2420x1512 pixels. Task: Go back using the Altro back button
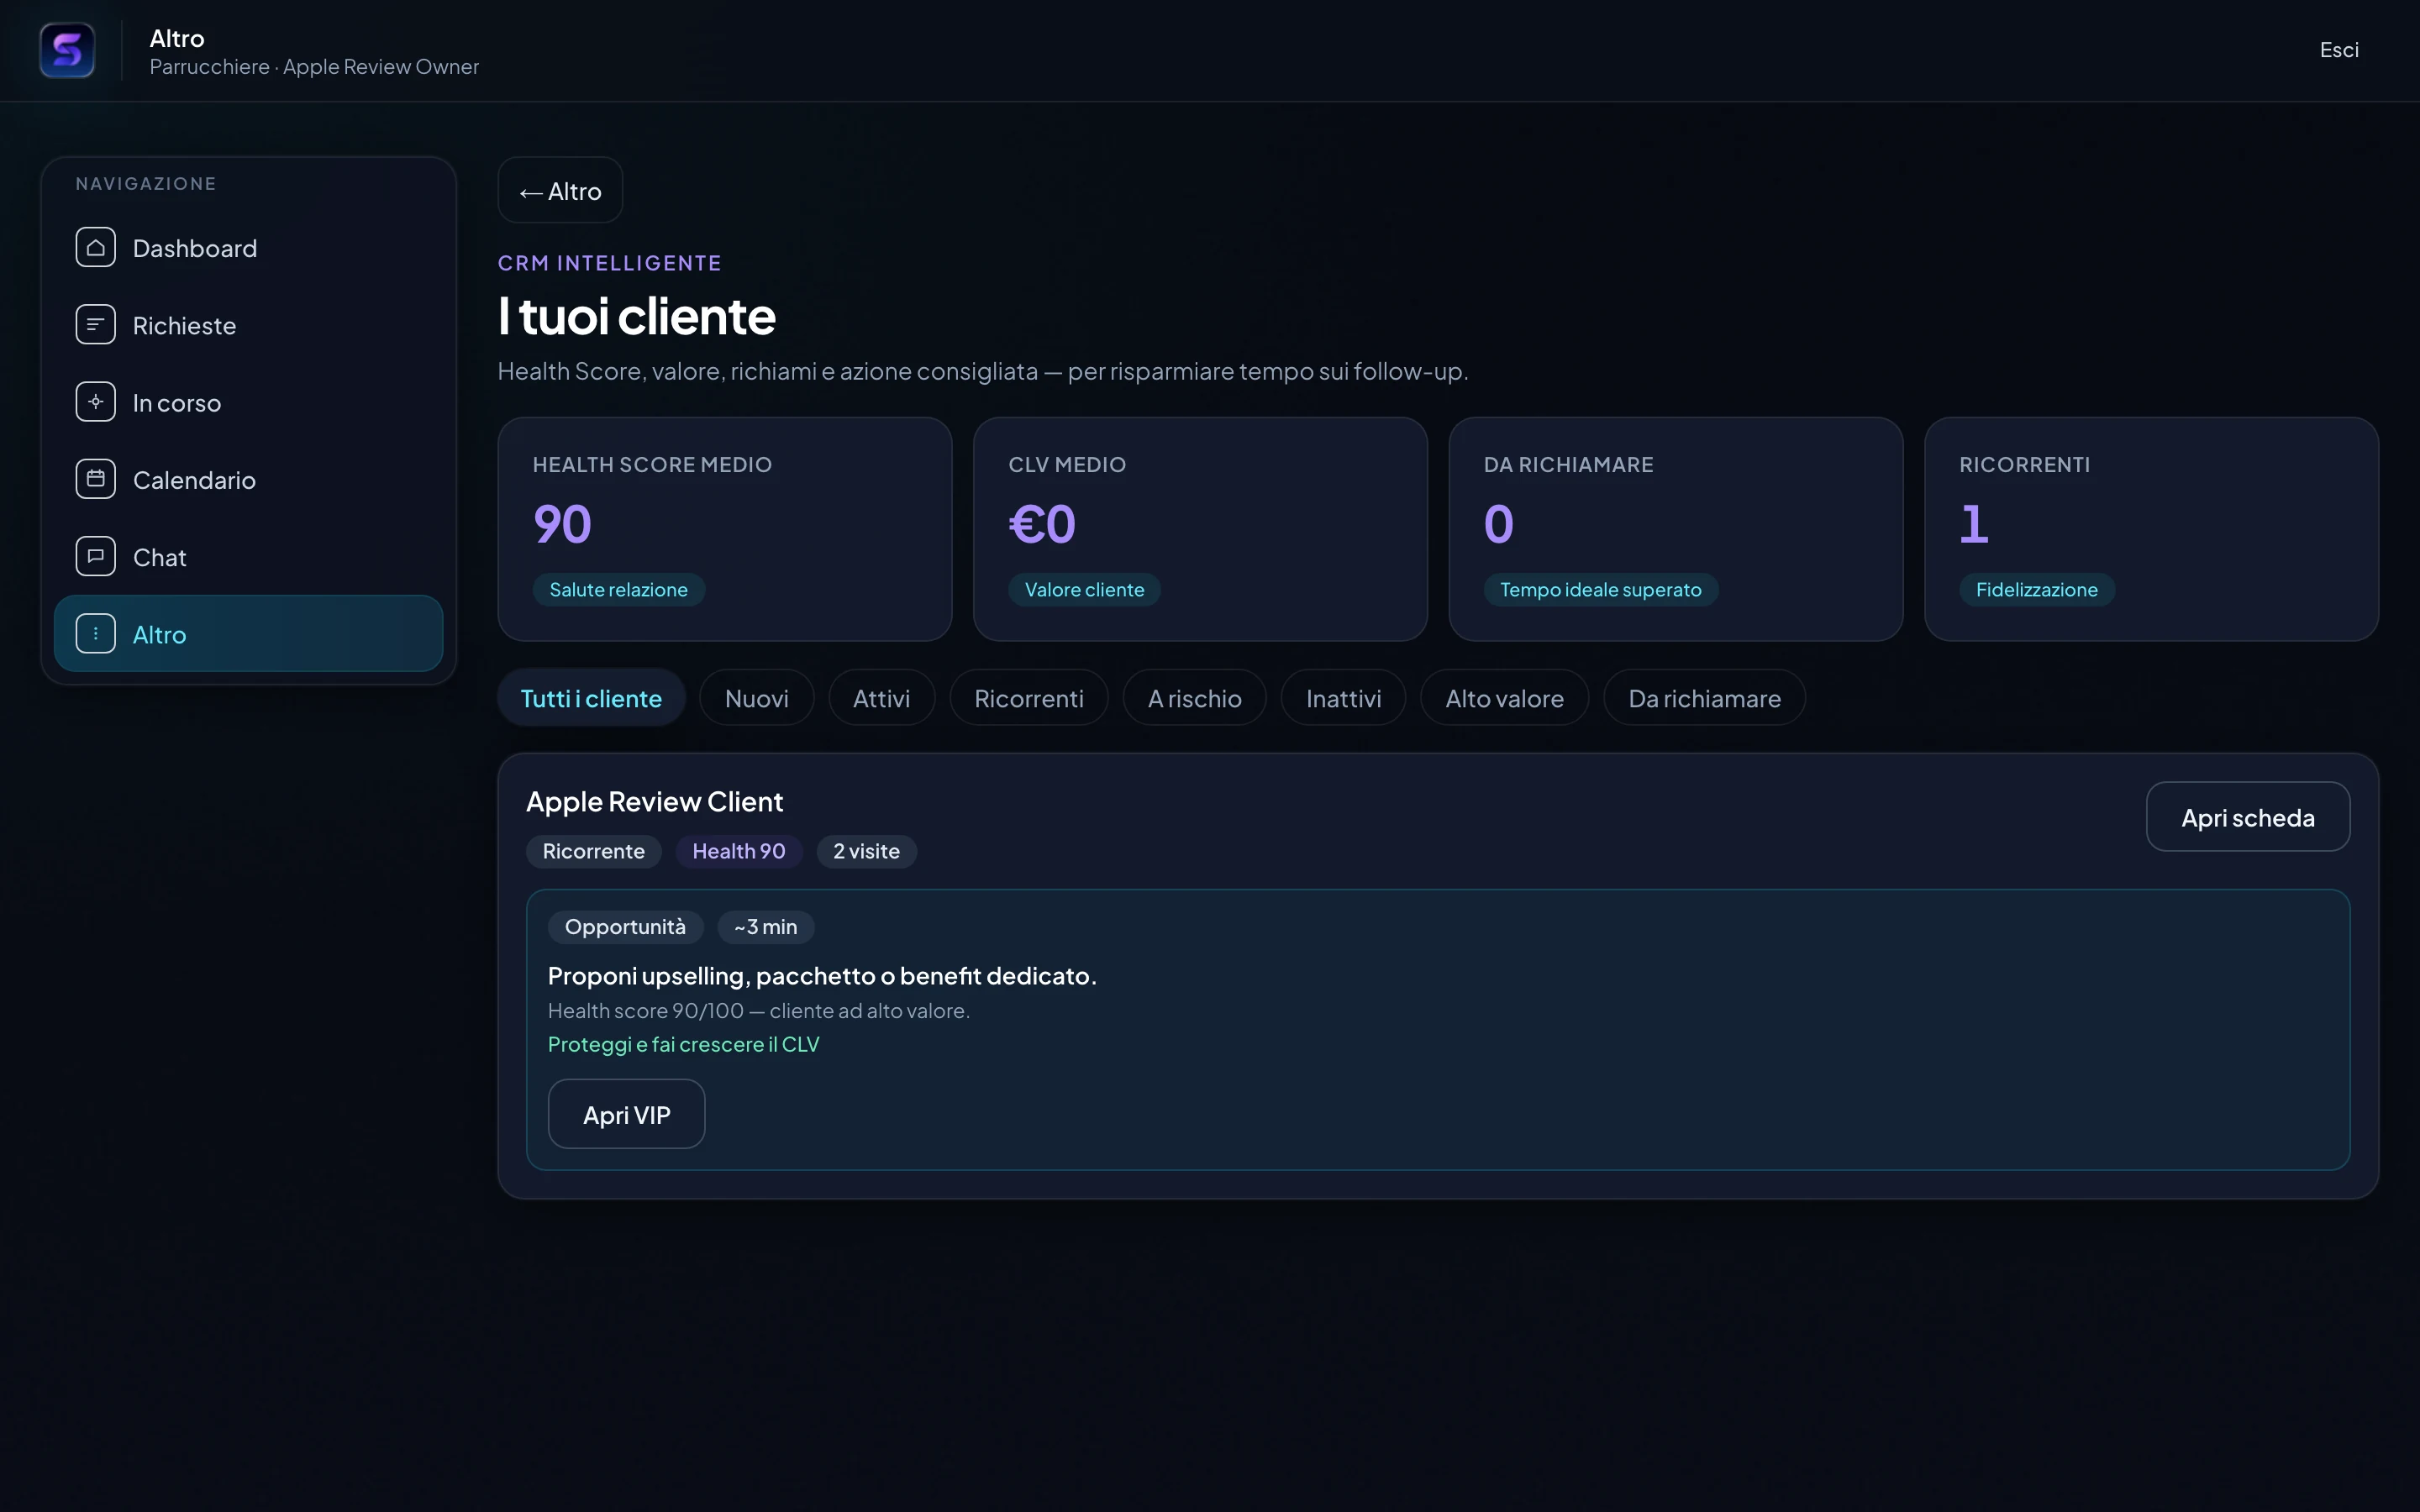[560, 190]
